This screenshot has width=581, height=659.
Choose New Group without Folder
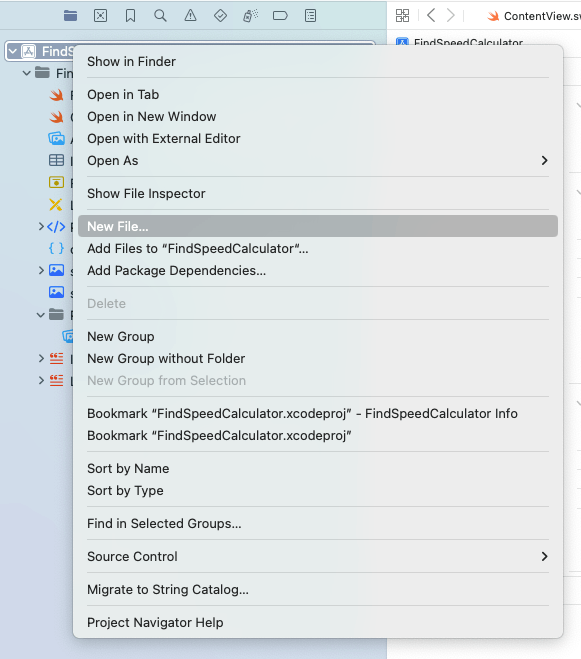pyautogui.click(x=318, y=358)
